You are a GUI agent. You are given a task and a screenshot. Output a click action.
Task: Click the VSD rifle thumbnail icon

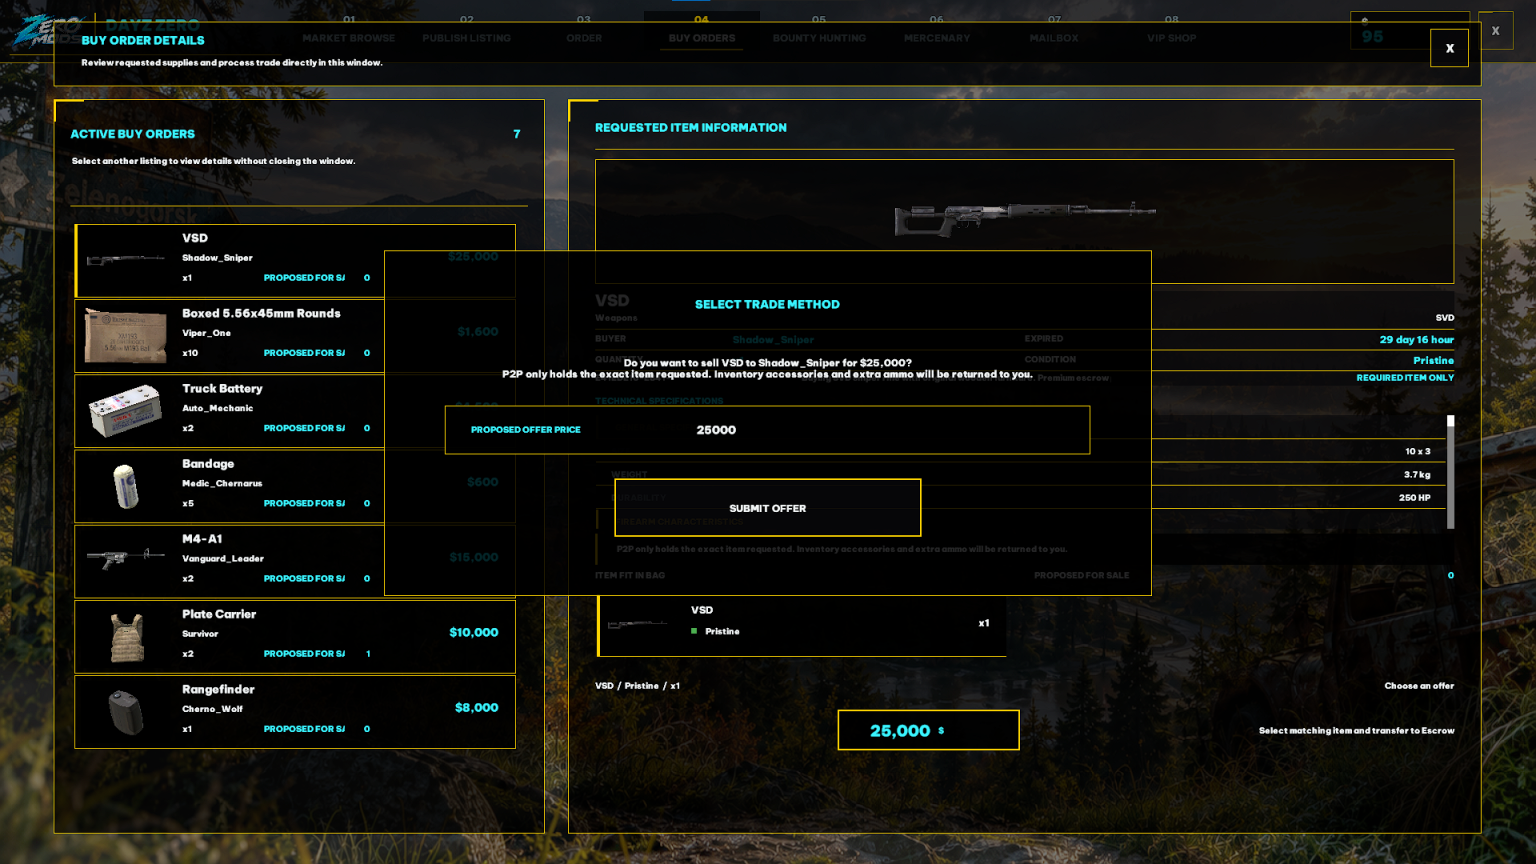tap(126, 260)
